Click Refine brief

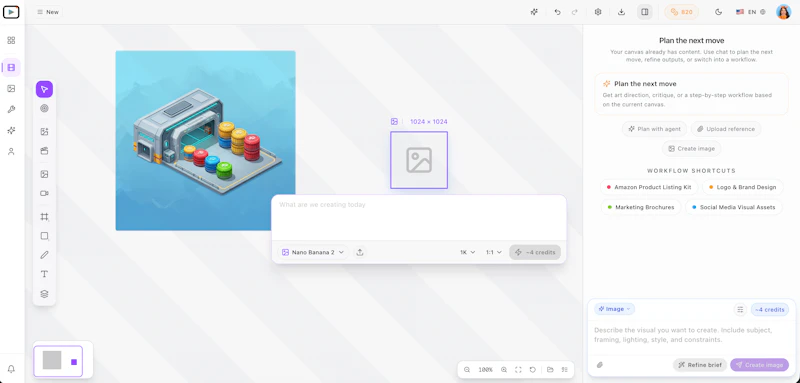point(699,365)
